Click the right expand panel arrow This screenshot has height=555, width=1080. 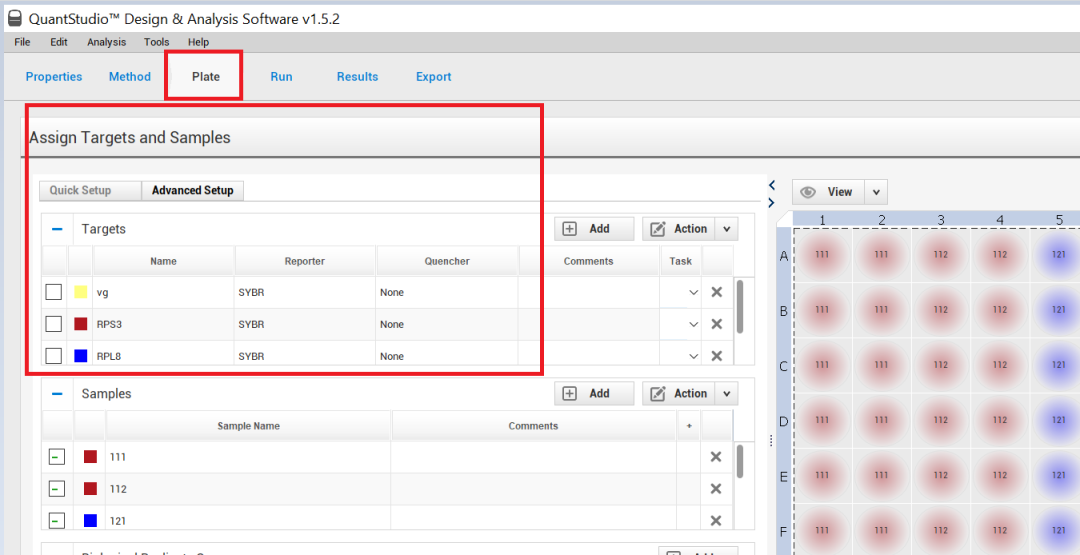(772, 202)
